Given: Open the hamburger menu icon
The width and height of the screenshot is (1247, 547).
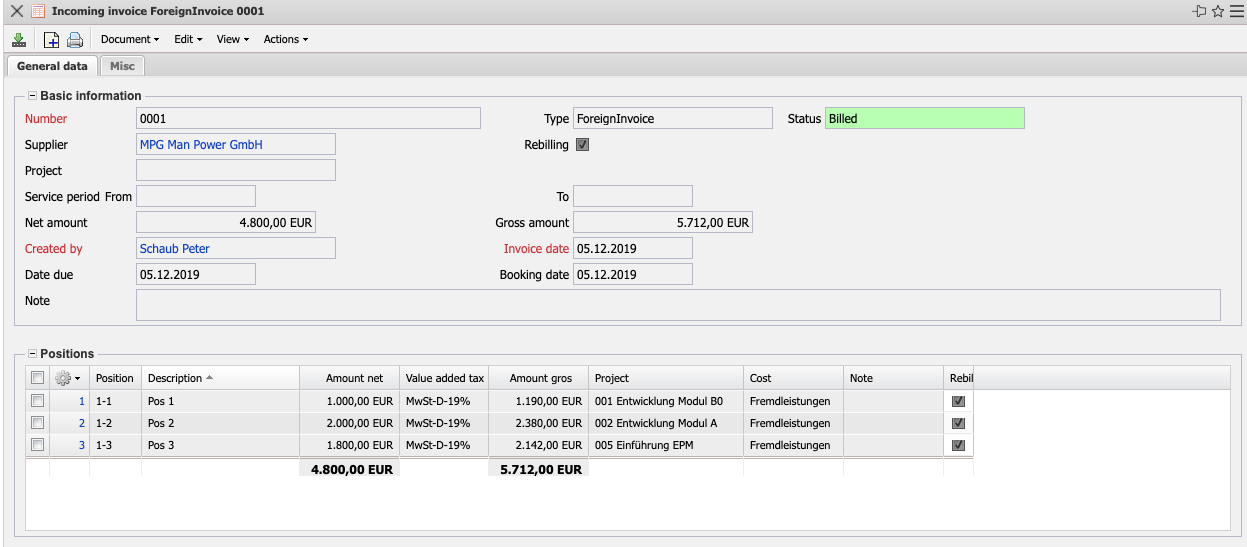Looking at the screenshot, I should [1236, 11].
